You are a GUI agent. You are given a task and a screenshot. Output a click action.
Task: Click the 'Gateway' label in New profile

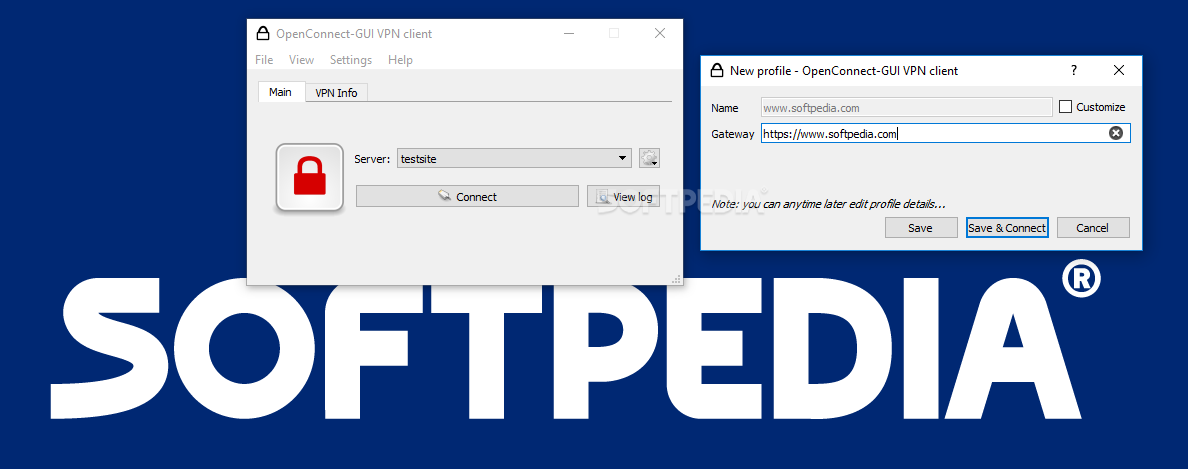pos(733,134)
